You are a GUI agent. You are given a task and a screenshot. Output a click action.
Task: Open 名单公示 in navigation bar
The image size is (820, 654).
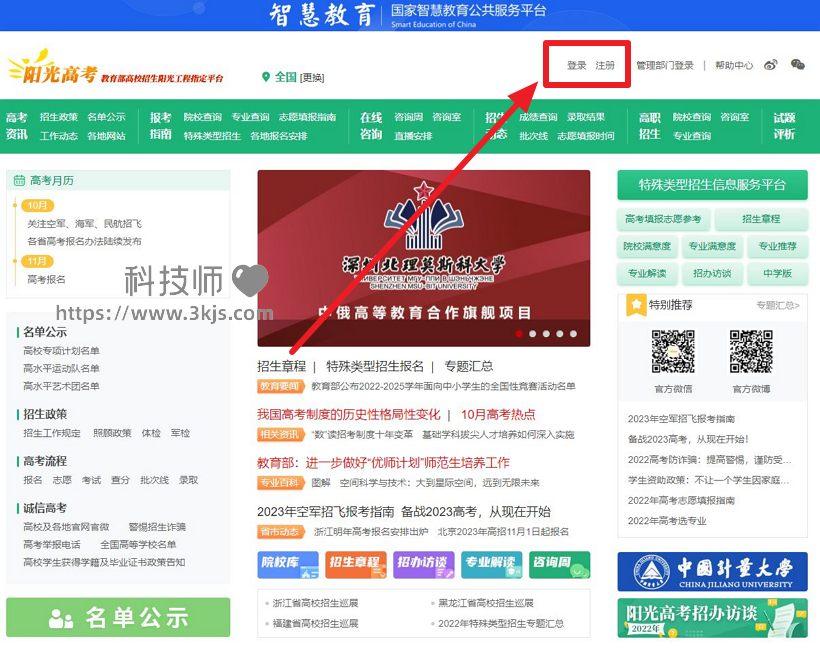coord(106,117)
